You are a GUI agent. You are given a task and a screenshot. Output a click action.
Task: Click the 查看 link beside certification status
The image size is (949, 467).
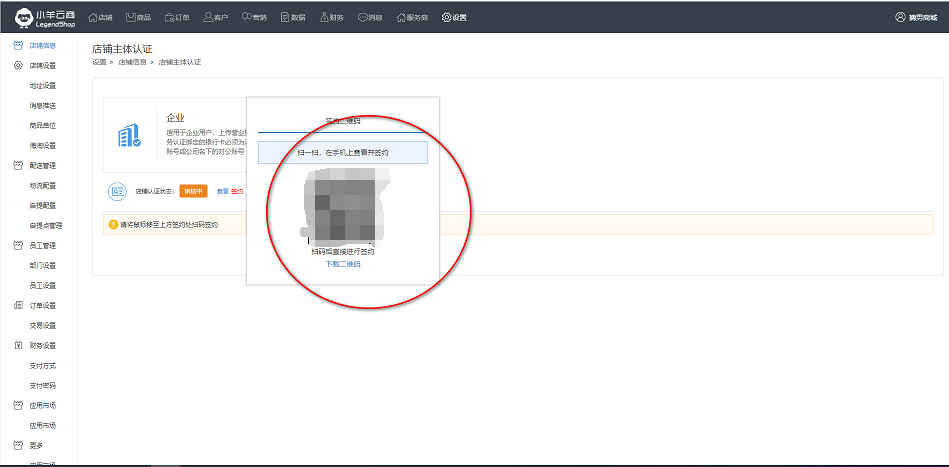point(223,191)
